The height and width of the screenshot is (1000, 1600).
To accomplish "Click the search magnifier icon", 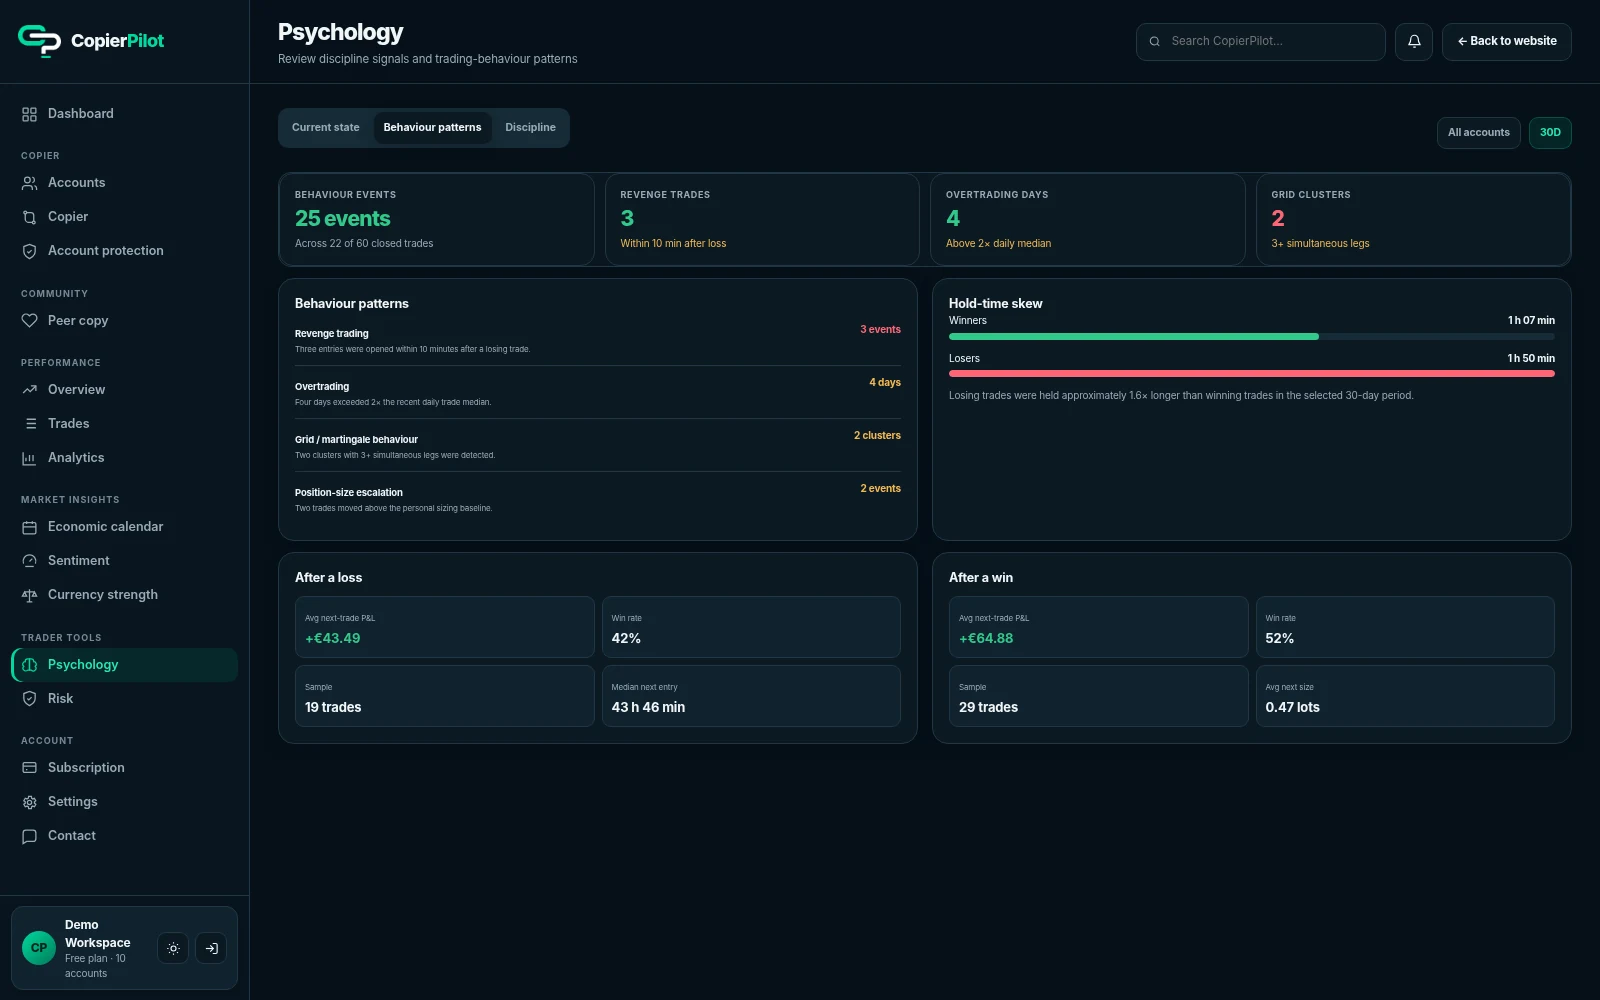I will [1155, 42].
